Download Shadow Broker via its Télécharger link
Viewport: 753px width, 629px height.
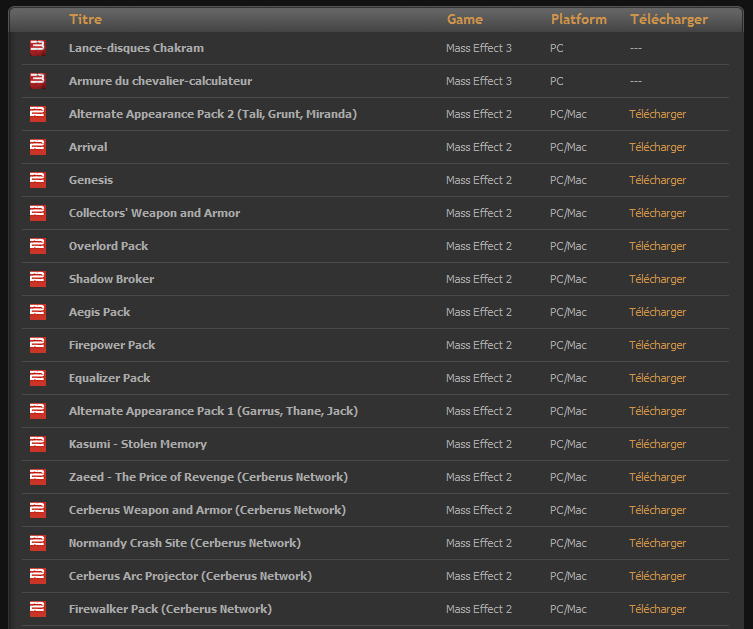(657, 279)
